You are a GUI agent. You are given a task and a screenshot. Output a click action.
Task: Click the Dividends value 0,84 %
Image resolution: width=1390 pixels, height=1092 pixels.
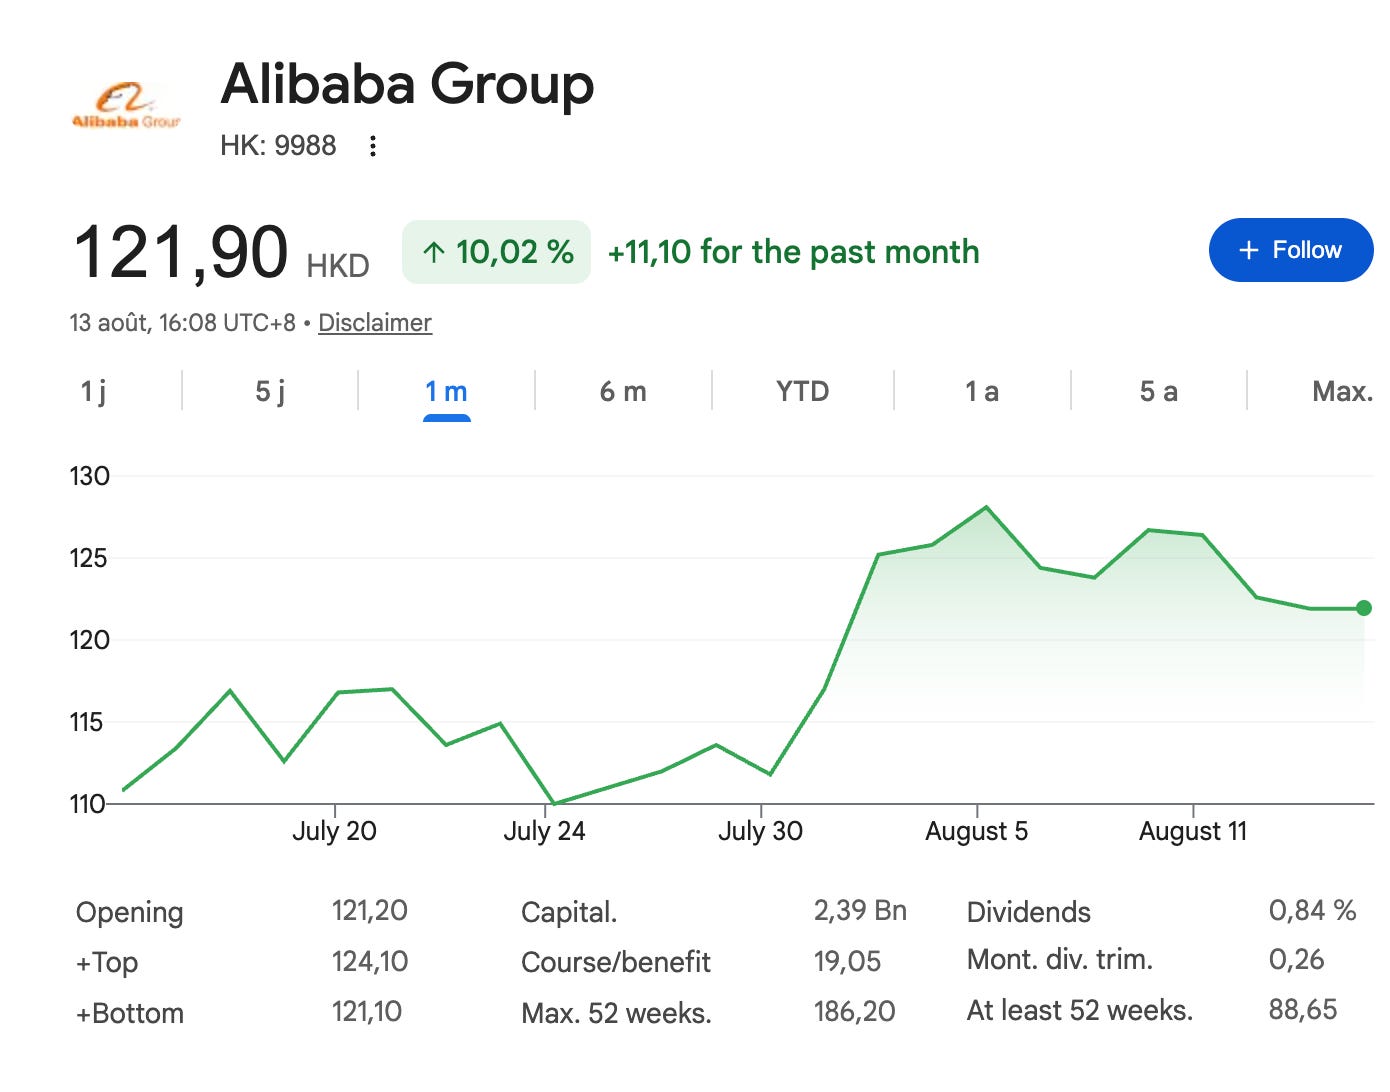[x=1312, y=910]
